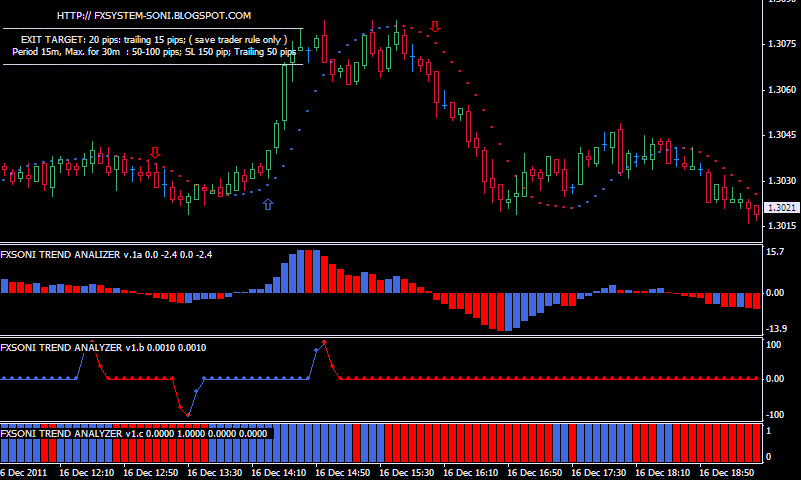This screenshot has width=801, height=480.
Task: Click the -13.9 scale value in the v.1a pane
Action: coord(776,329)
